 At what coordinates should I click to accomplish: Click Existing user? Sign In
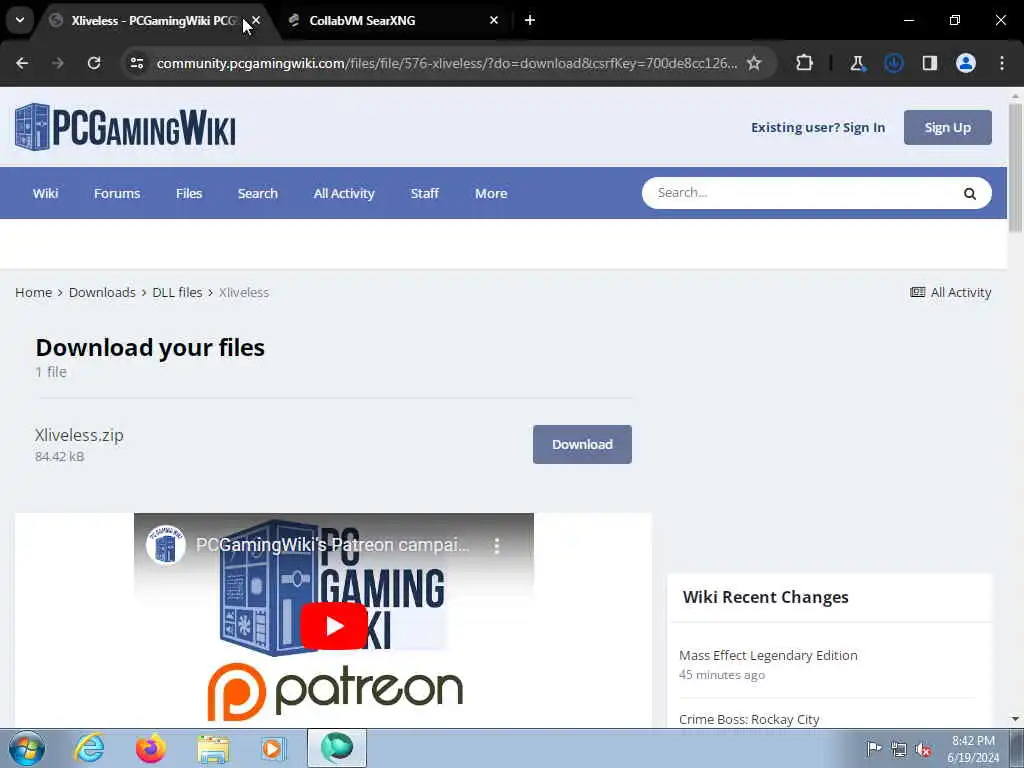tap(818, 127)
